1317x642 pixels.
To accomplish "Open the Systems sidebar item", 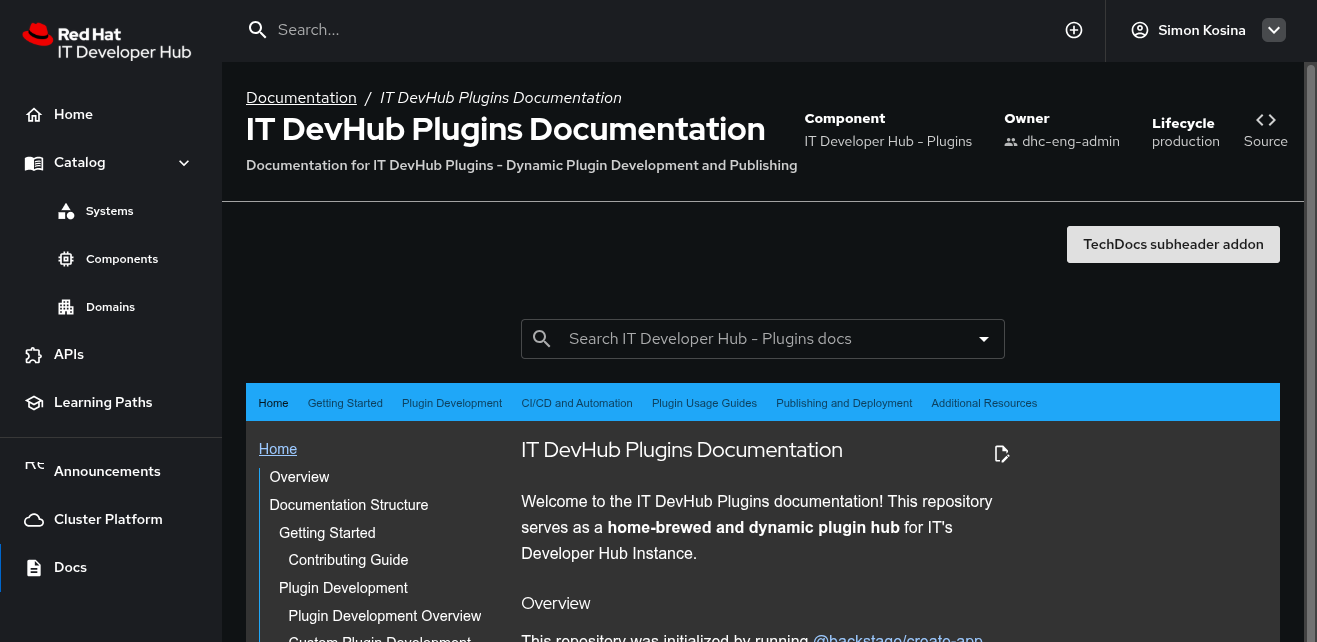I will coord(111,211).
